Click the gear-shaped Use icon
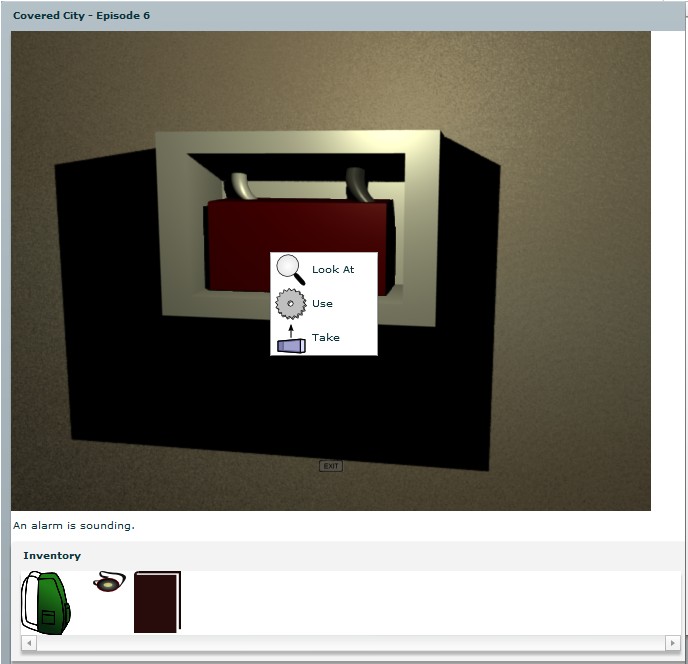 point(290,303)
